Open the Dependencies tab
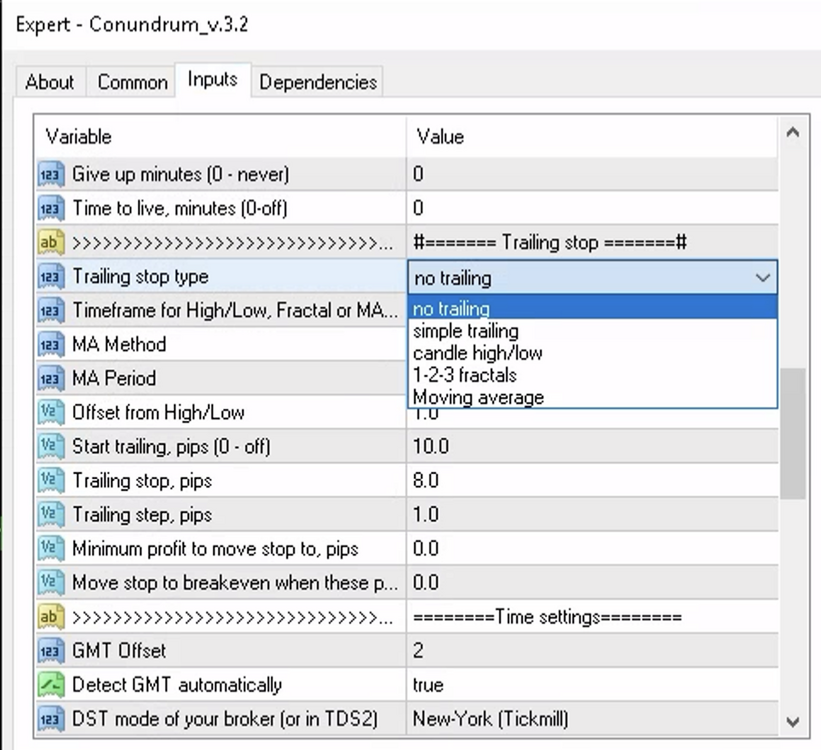Viewport: 821px width, 750px height. (x=318, y=82)
